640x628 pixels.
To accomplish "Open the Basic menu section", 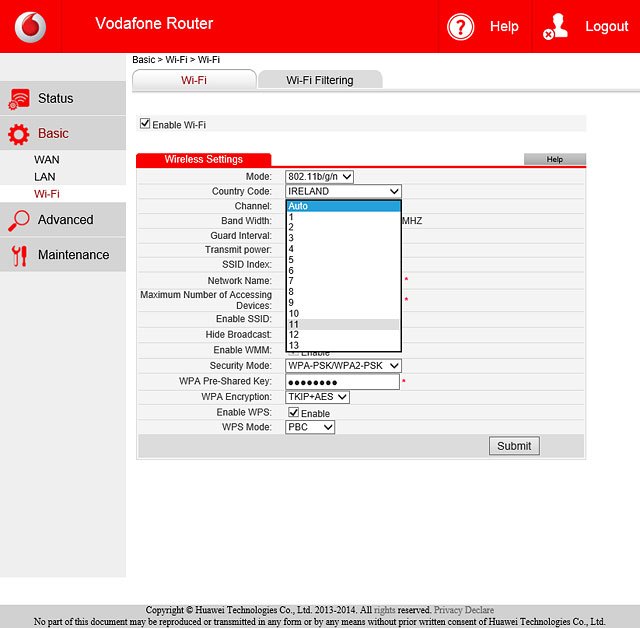I will pyautogui.click(x=63, y=133).
